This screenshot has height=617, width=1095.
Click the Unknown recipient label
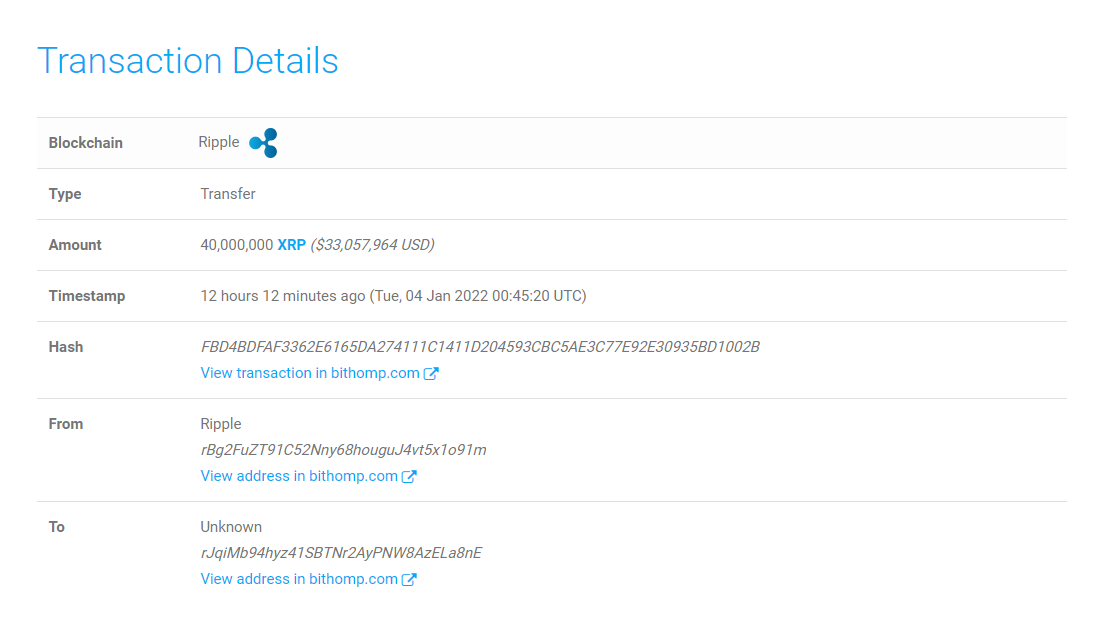(x=231, y=527)
